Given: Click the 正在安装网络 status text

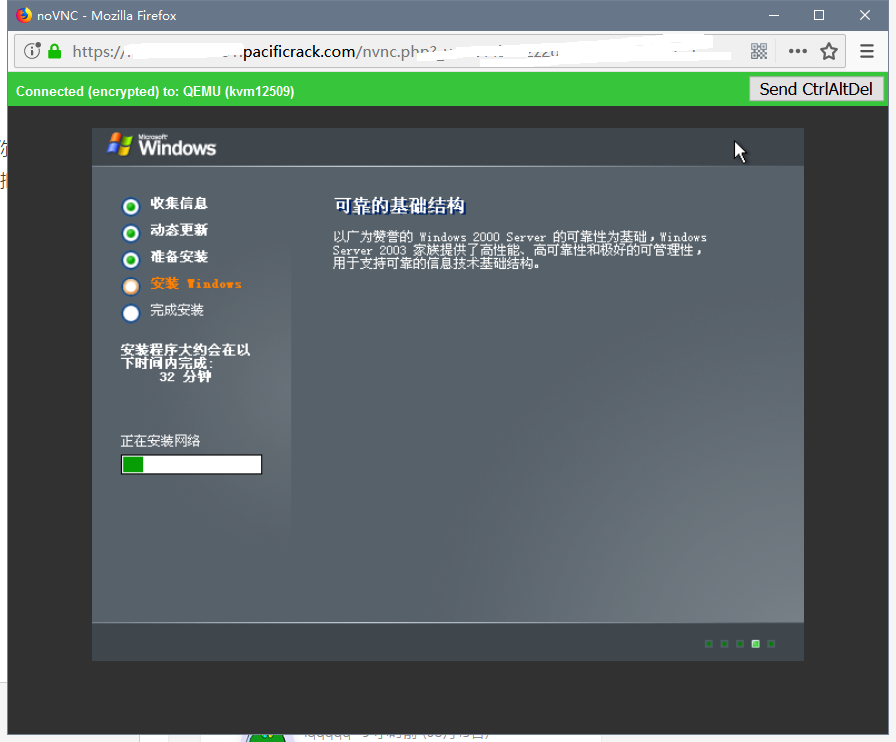Looking at the screenshot, I should click(161, 441).
